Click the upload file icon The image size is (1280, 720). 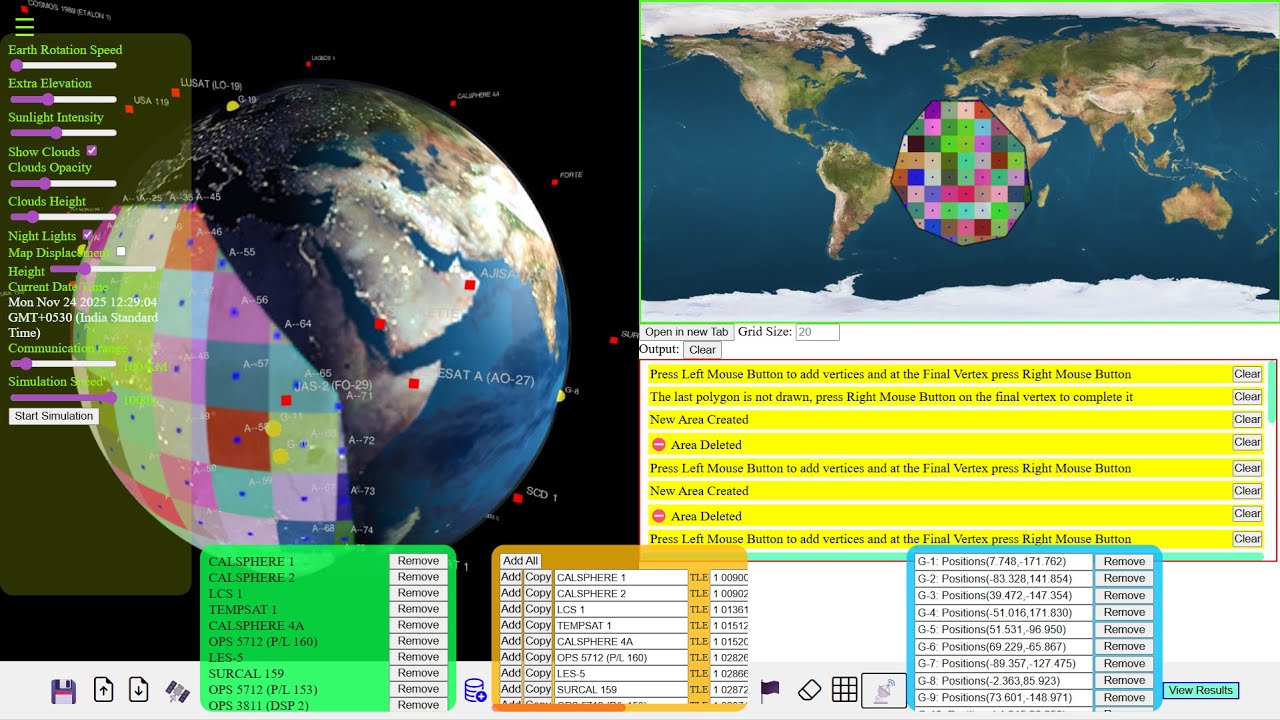coord(103,690)
